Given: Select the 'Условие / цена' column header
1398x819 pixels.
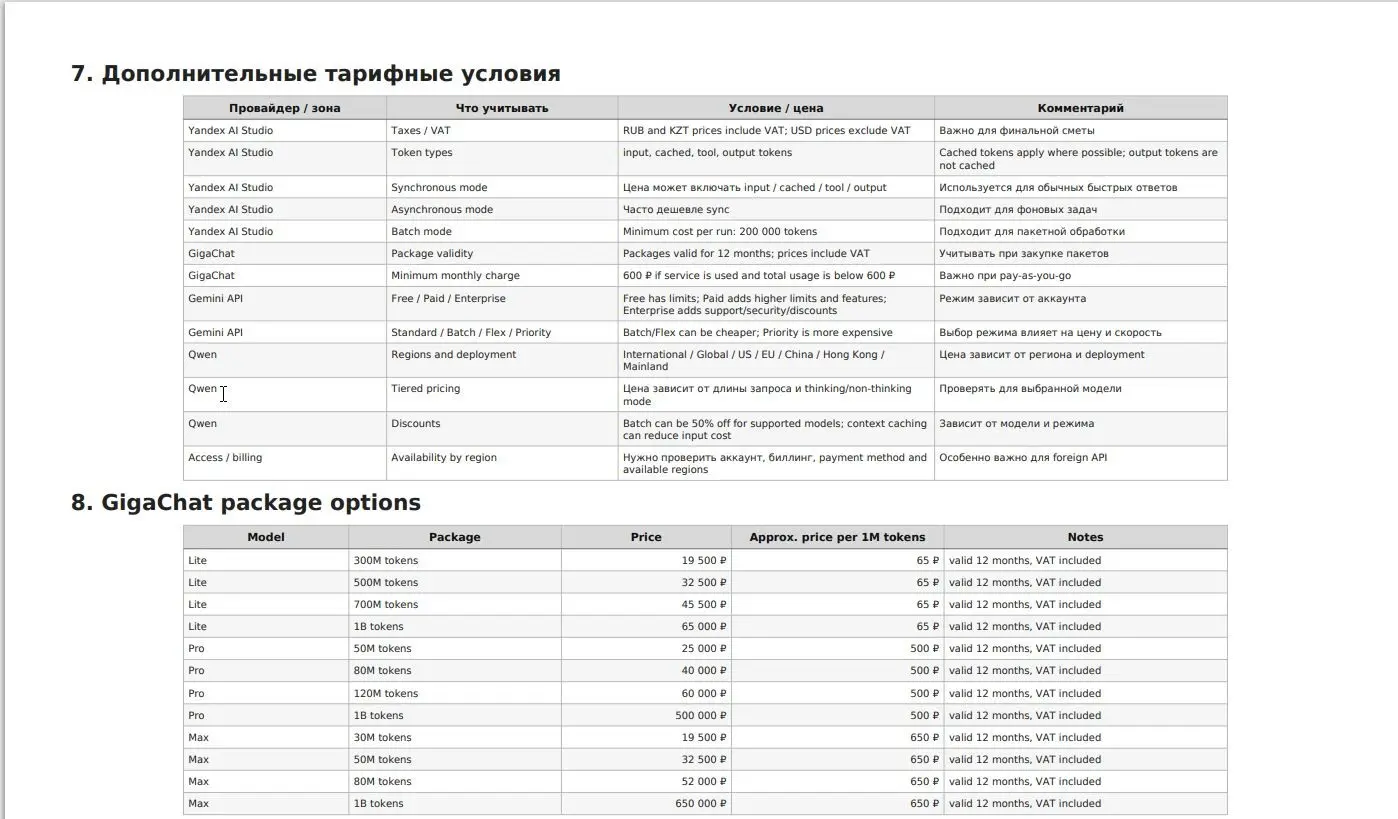Looking at the screenshot, I should [776, 108].
